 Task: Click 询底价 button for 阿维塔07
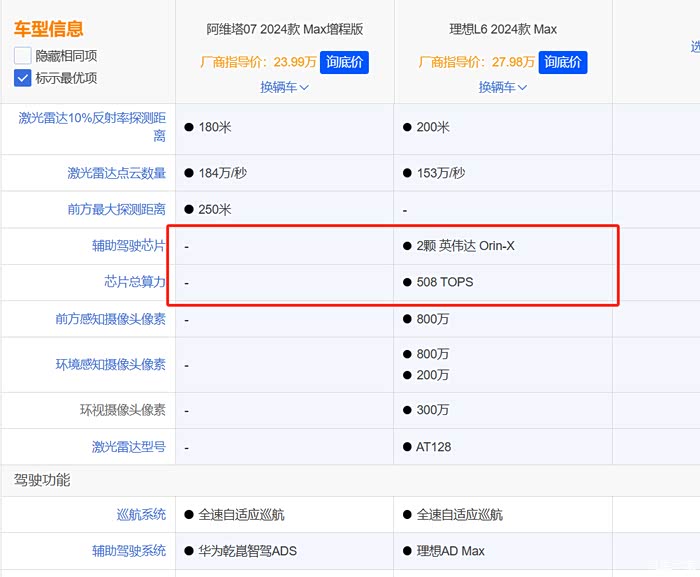pyautogui.click(x=344, y=62)
